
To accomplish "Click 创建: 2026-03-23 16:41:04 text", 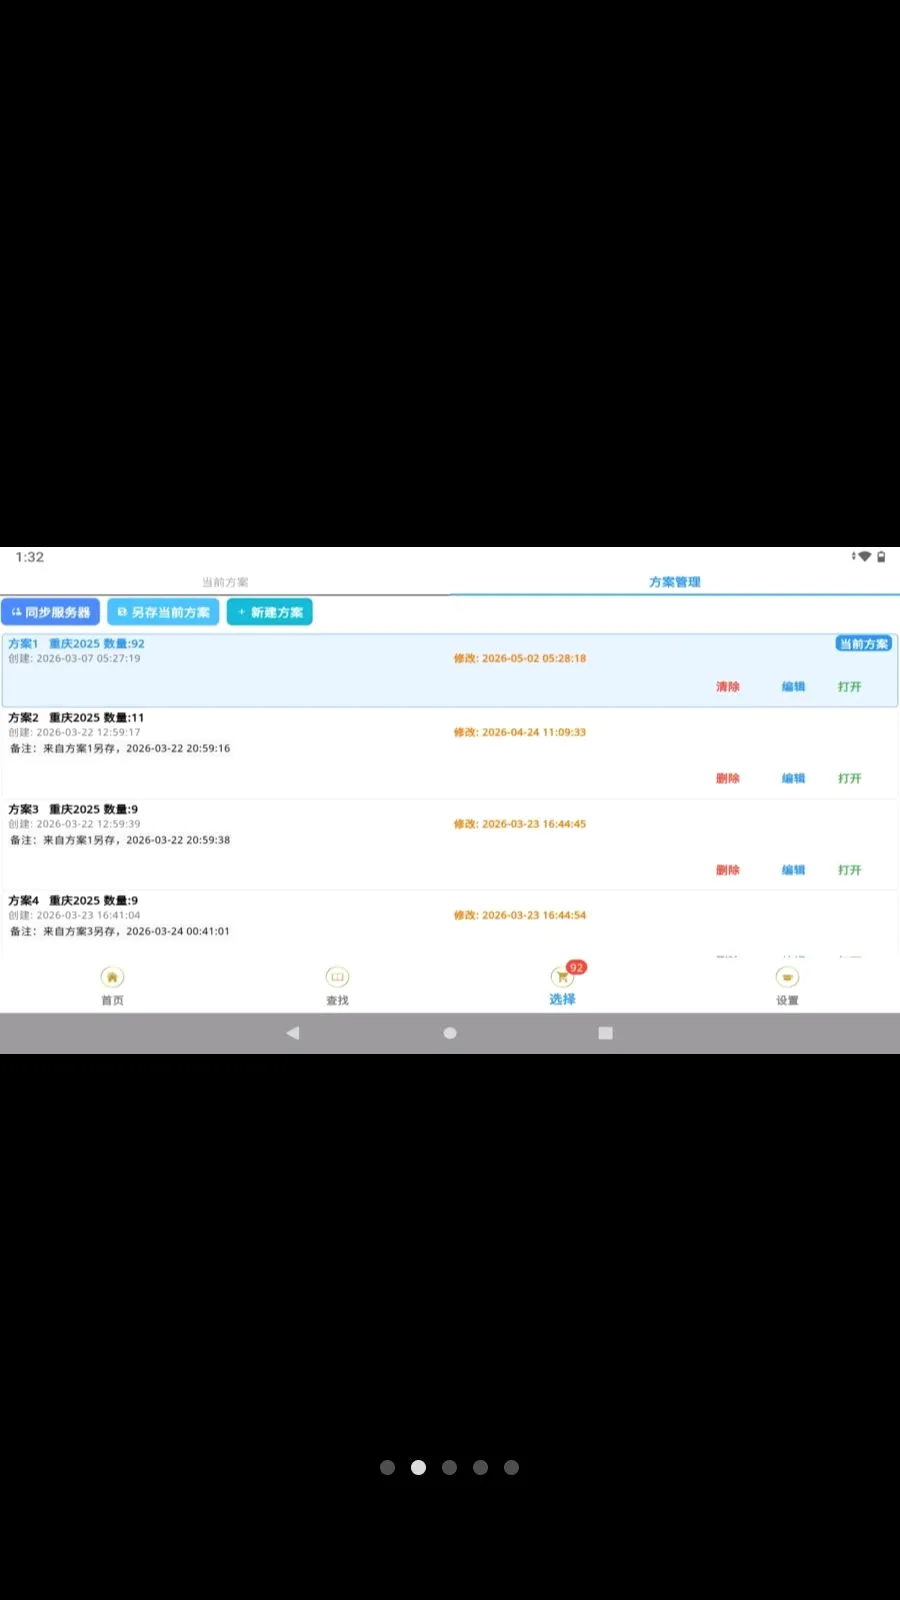I will coord(74,915).
